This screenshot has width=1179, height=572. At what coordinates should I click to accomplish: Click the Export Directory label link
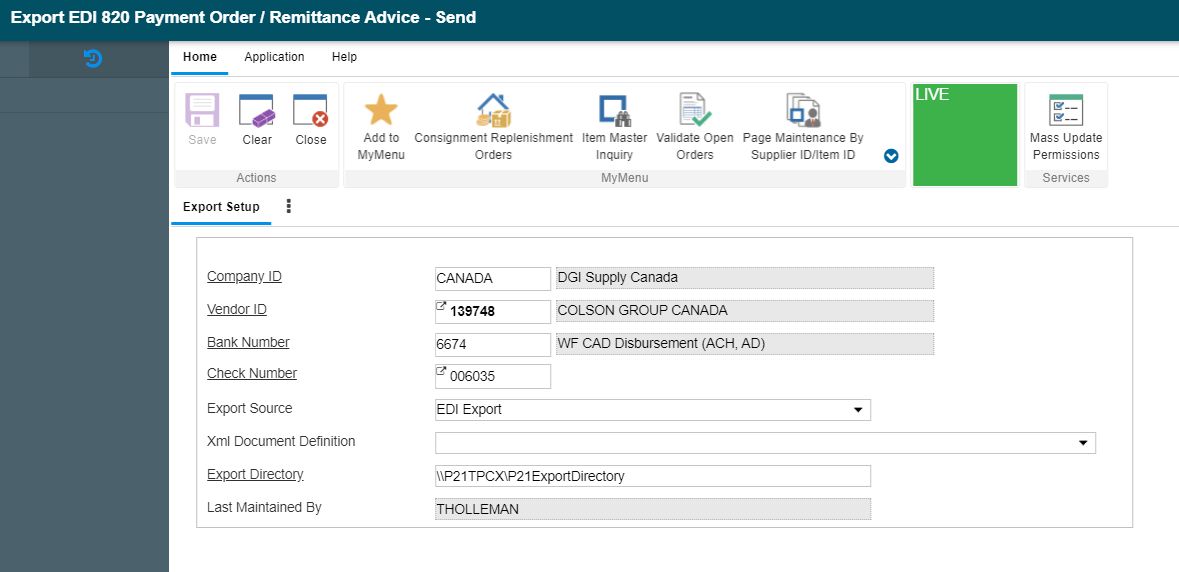[255, 475]
